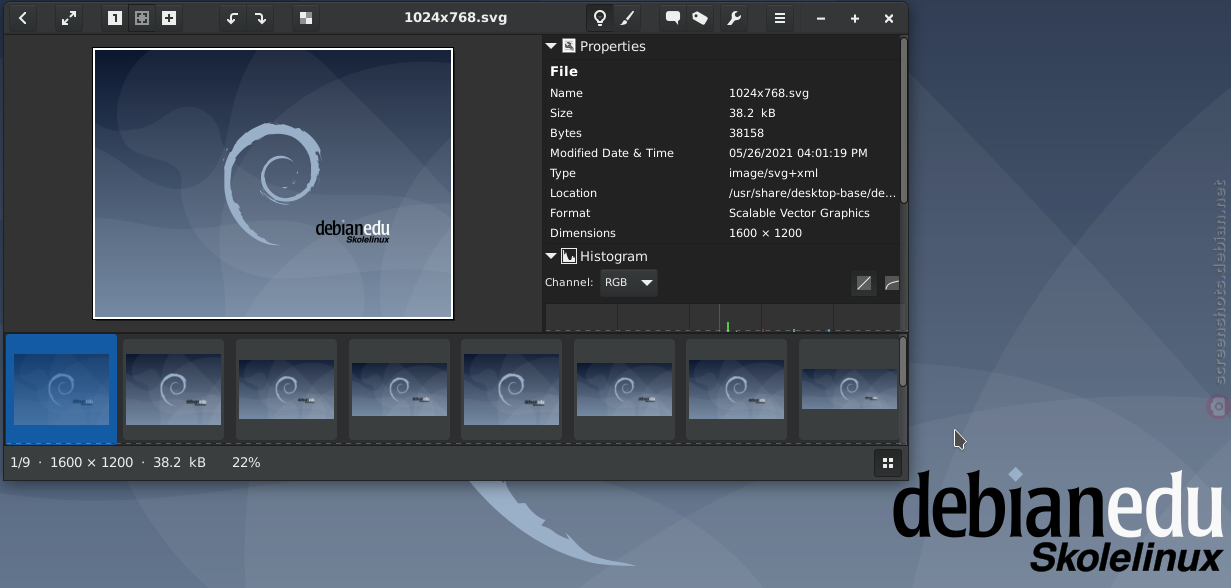The width and height of the screenshot is (1231, 588).
Task: Select the fourth thumbnail in filmstrip
Action: [399, 389]
